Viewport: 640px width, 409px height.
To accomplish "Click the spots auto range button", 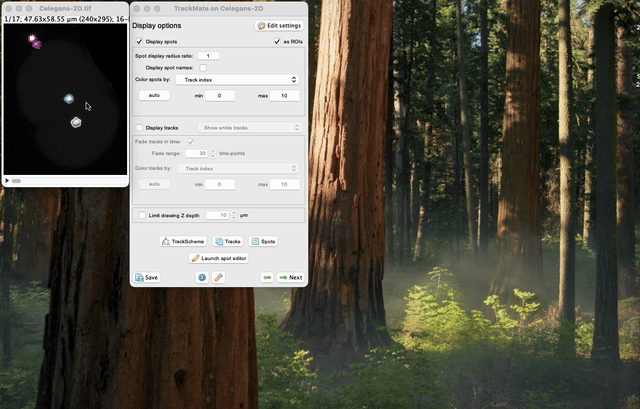I will (154, 95).
